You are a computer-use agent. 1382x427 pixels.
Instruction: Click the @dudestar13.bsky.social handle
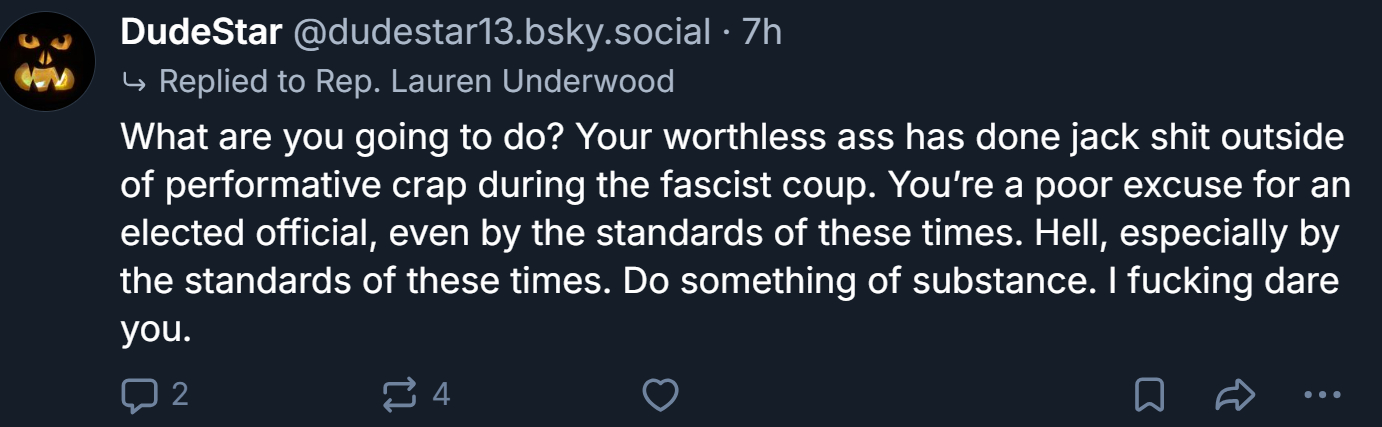tap(501, 33)
